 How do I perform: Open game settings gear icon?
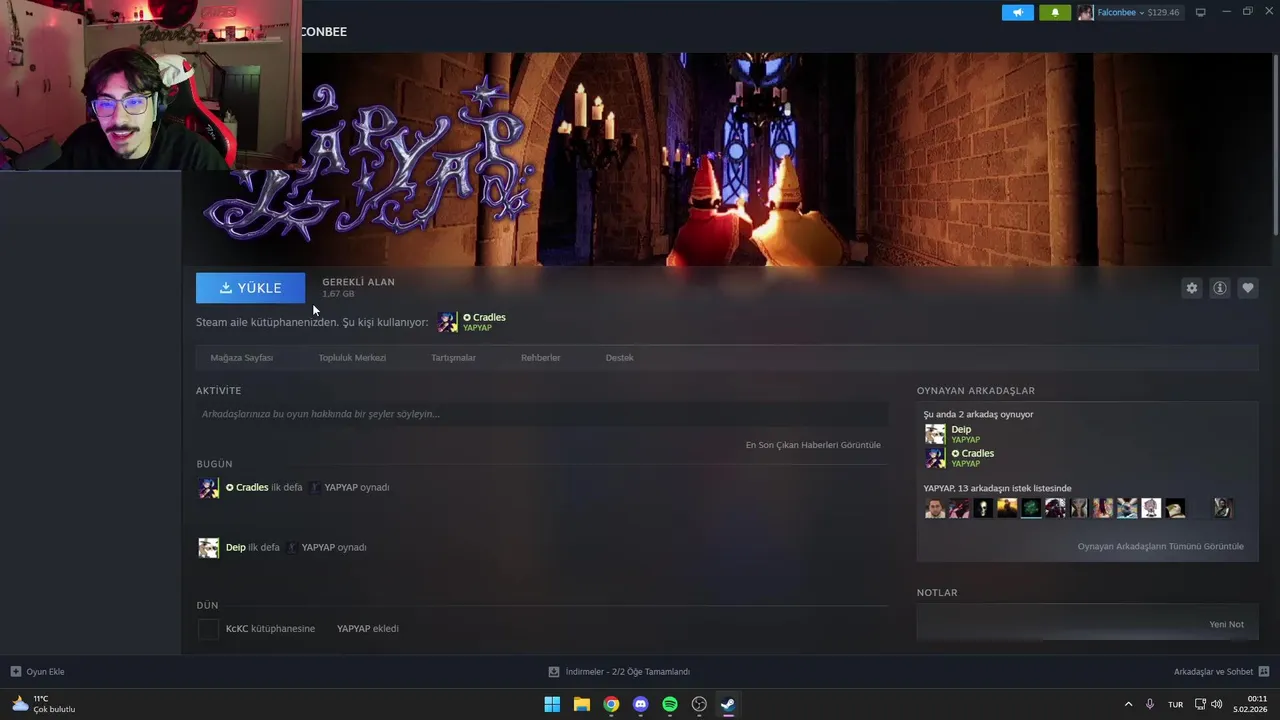1191,288
